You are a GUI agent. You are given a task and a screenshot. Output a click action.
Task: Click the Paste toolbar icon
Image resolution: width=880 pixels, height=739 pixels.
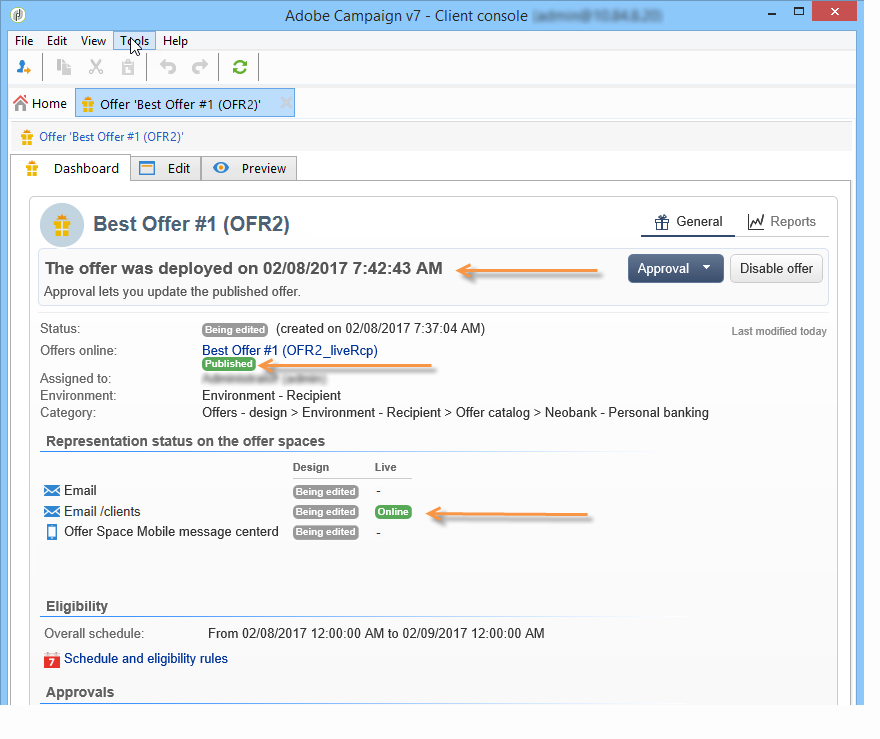(x=128, y=67)
